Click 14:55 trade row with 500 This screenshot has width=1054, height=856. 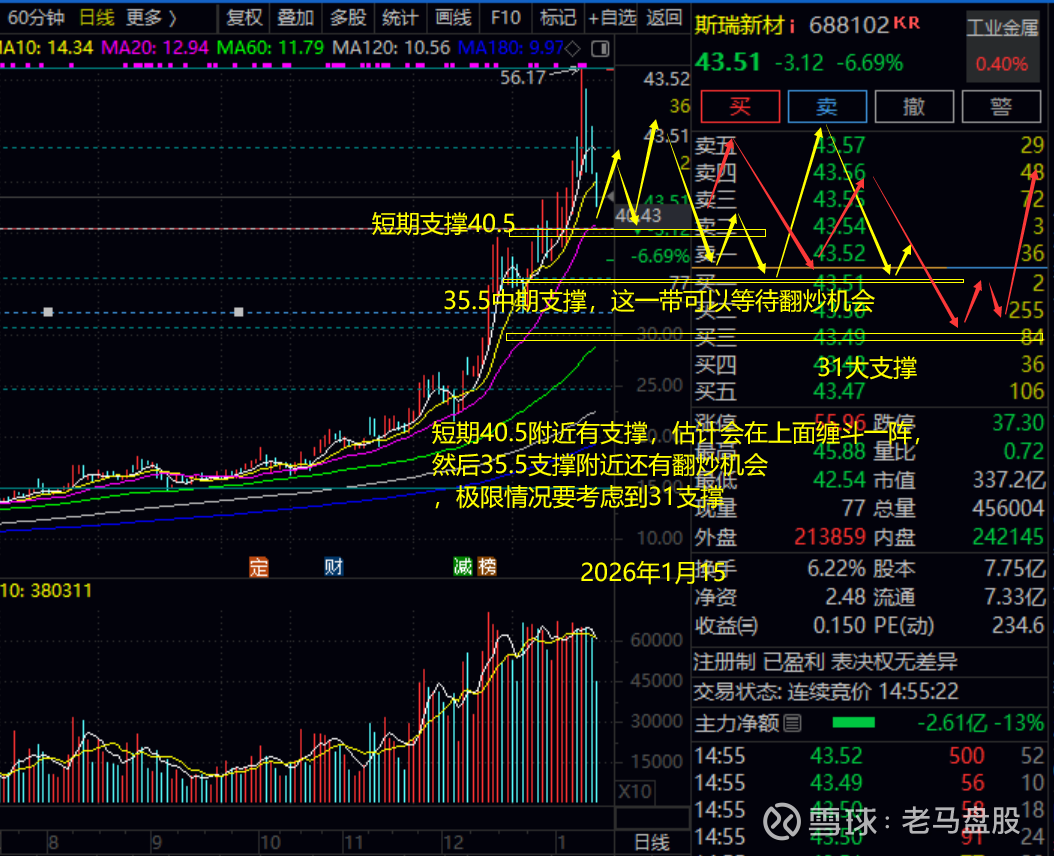(868, 756)
